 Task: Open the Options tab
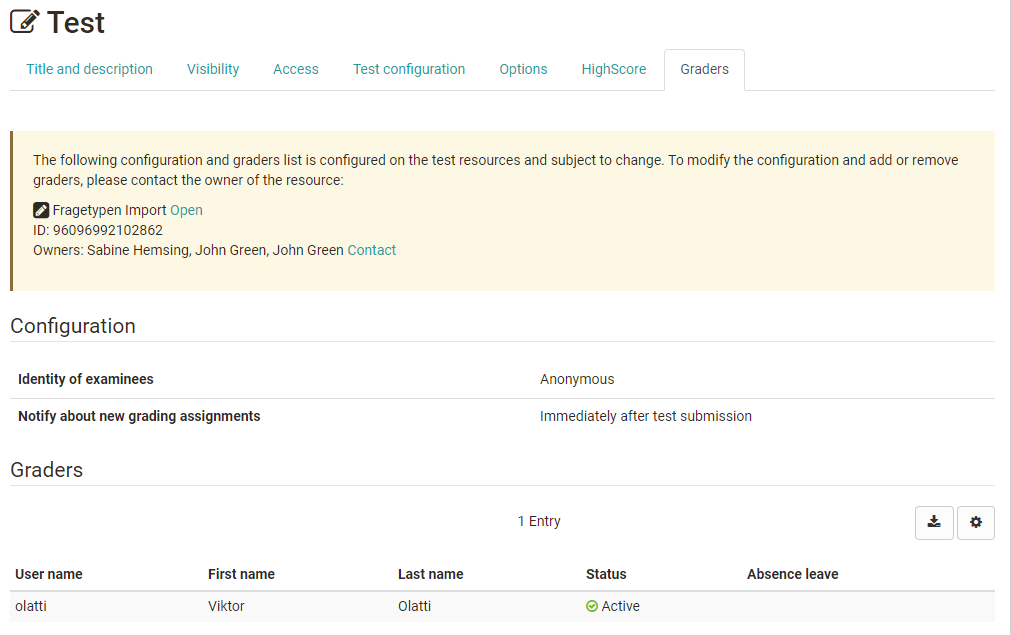523,69
